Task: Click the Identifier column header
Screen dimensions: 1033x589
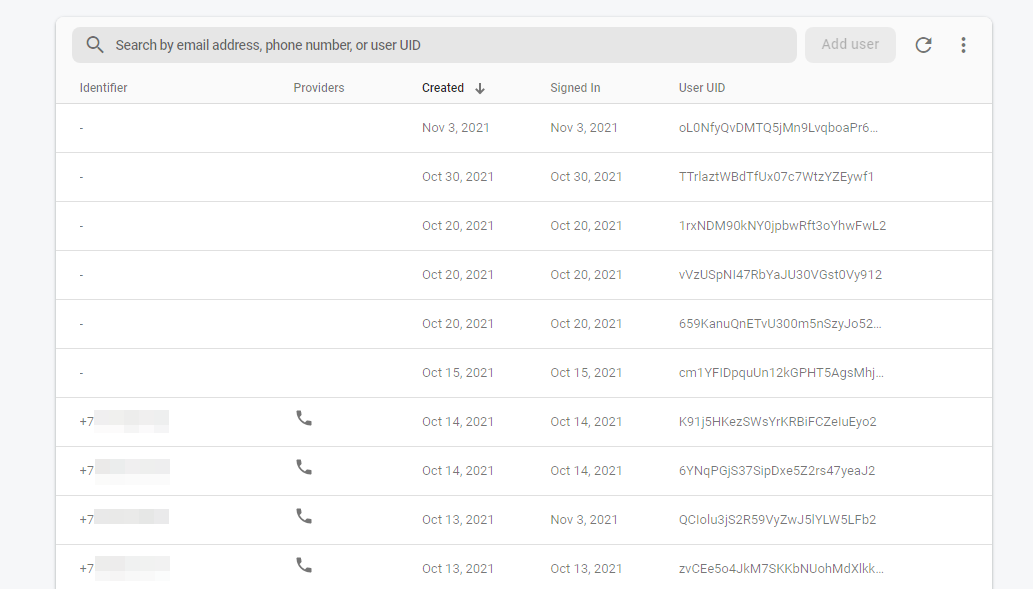Action: [x=104, y=88]
